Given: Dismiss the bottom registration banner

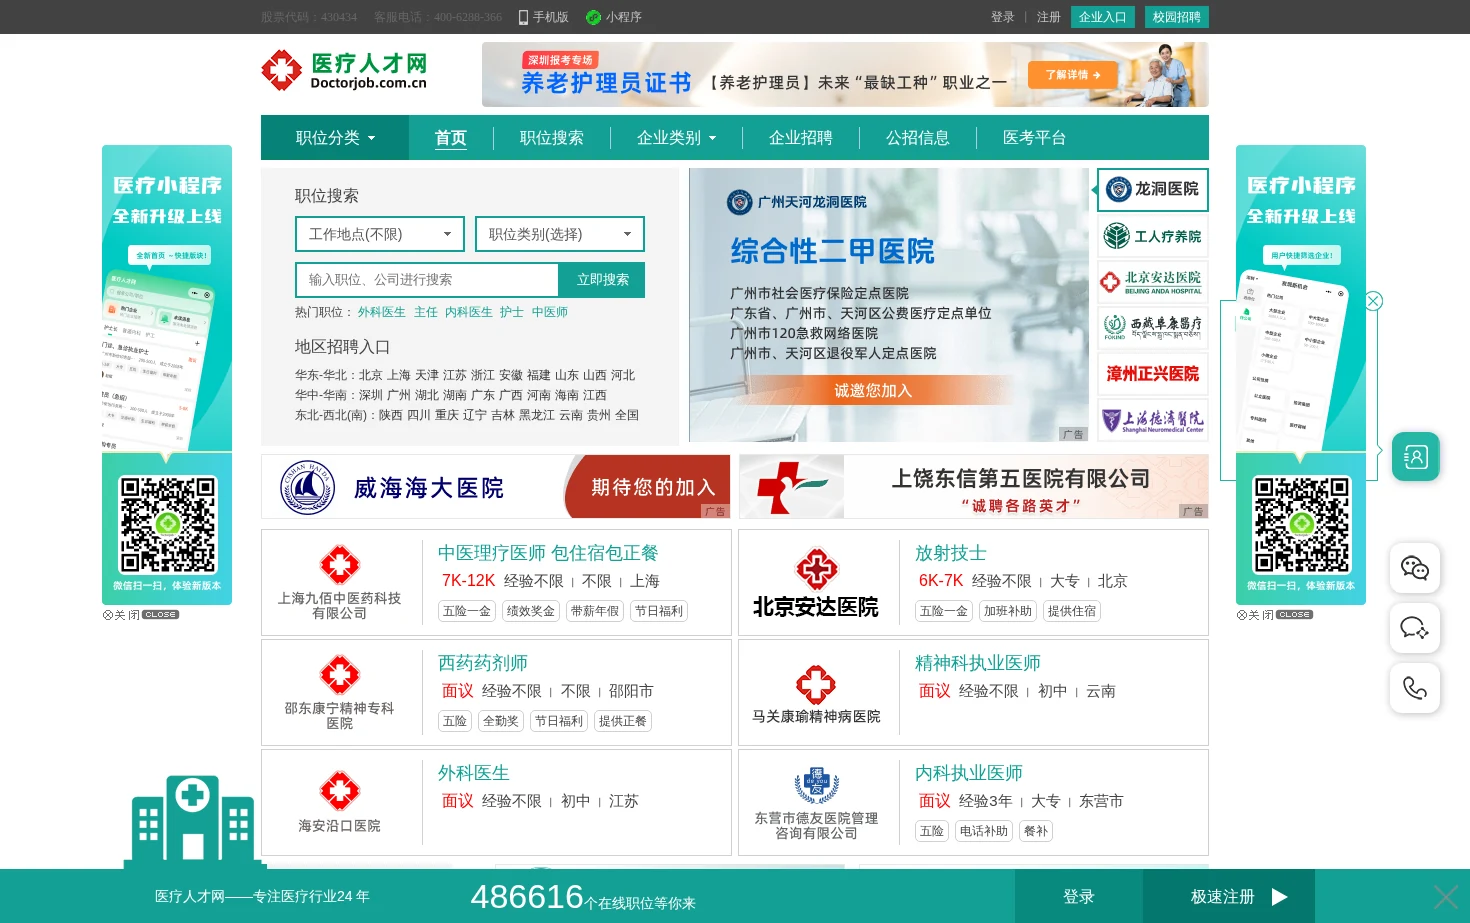Looking at the screenshot, I should (1445, 896).
